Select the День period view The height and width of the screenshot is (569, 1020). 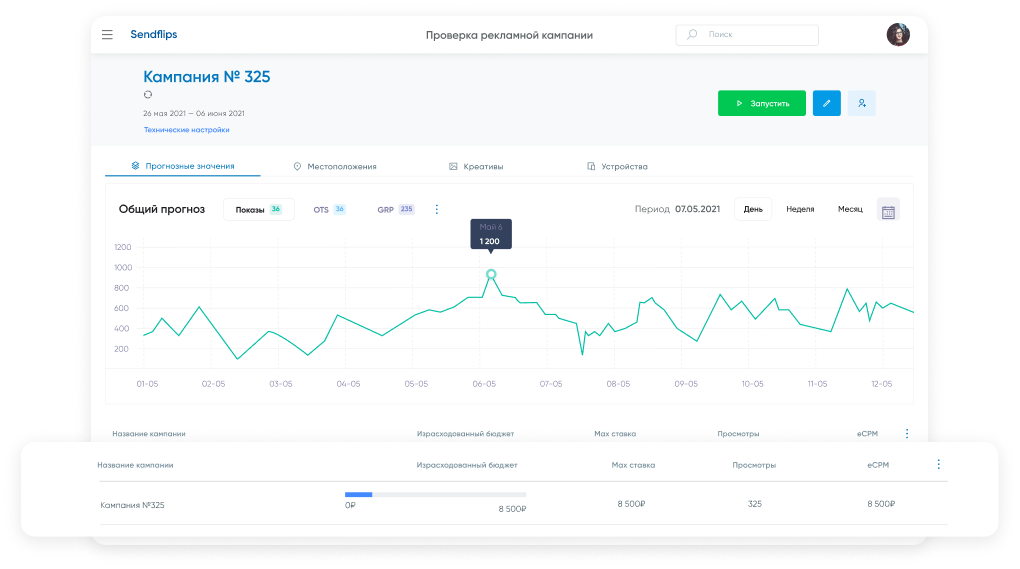click(x=753, y=210)
